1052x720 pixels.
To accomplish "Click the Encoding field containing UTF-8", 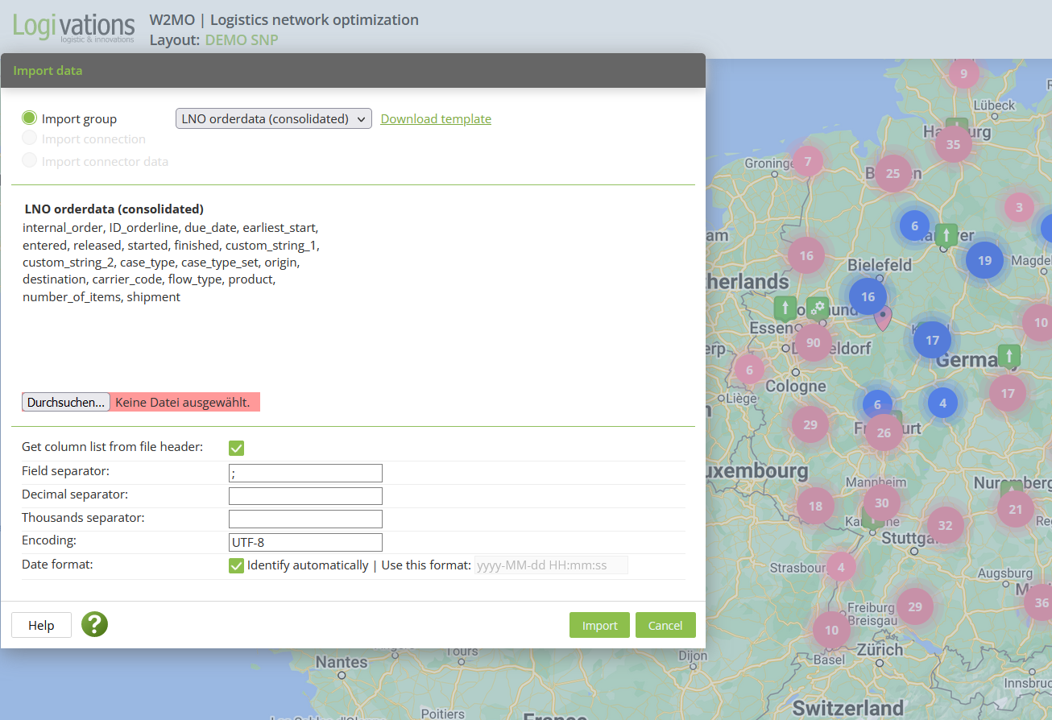I will [305, 542].
